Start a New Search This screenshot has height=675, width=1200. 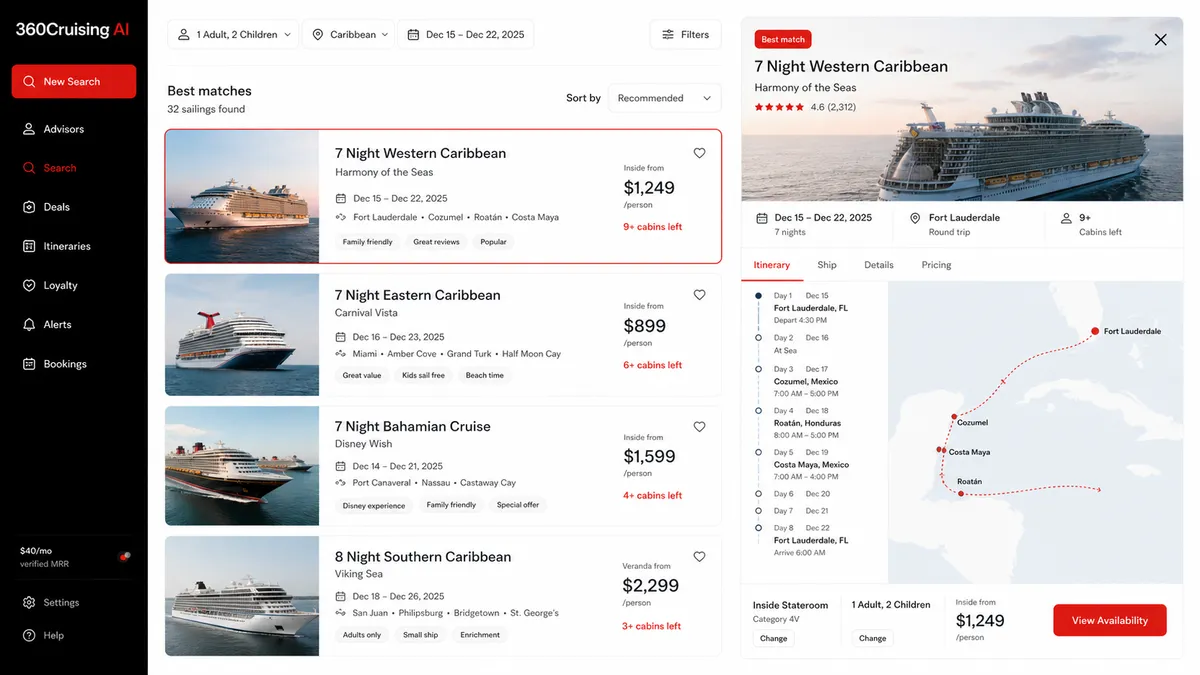tap(74, 82)
